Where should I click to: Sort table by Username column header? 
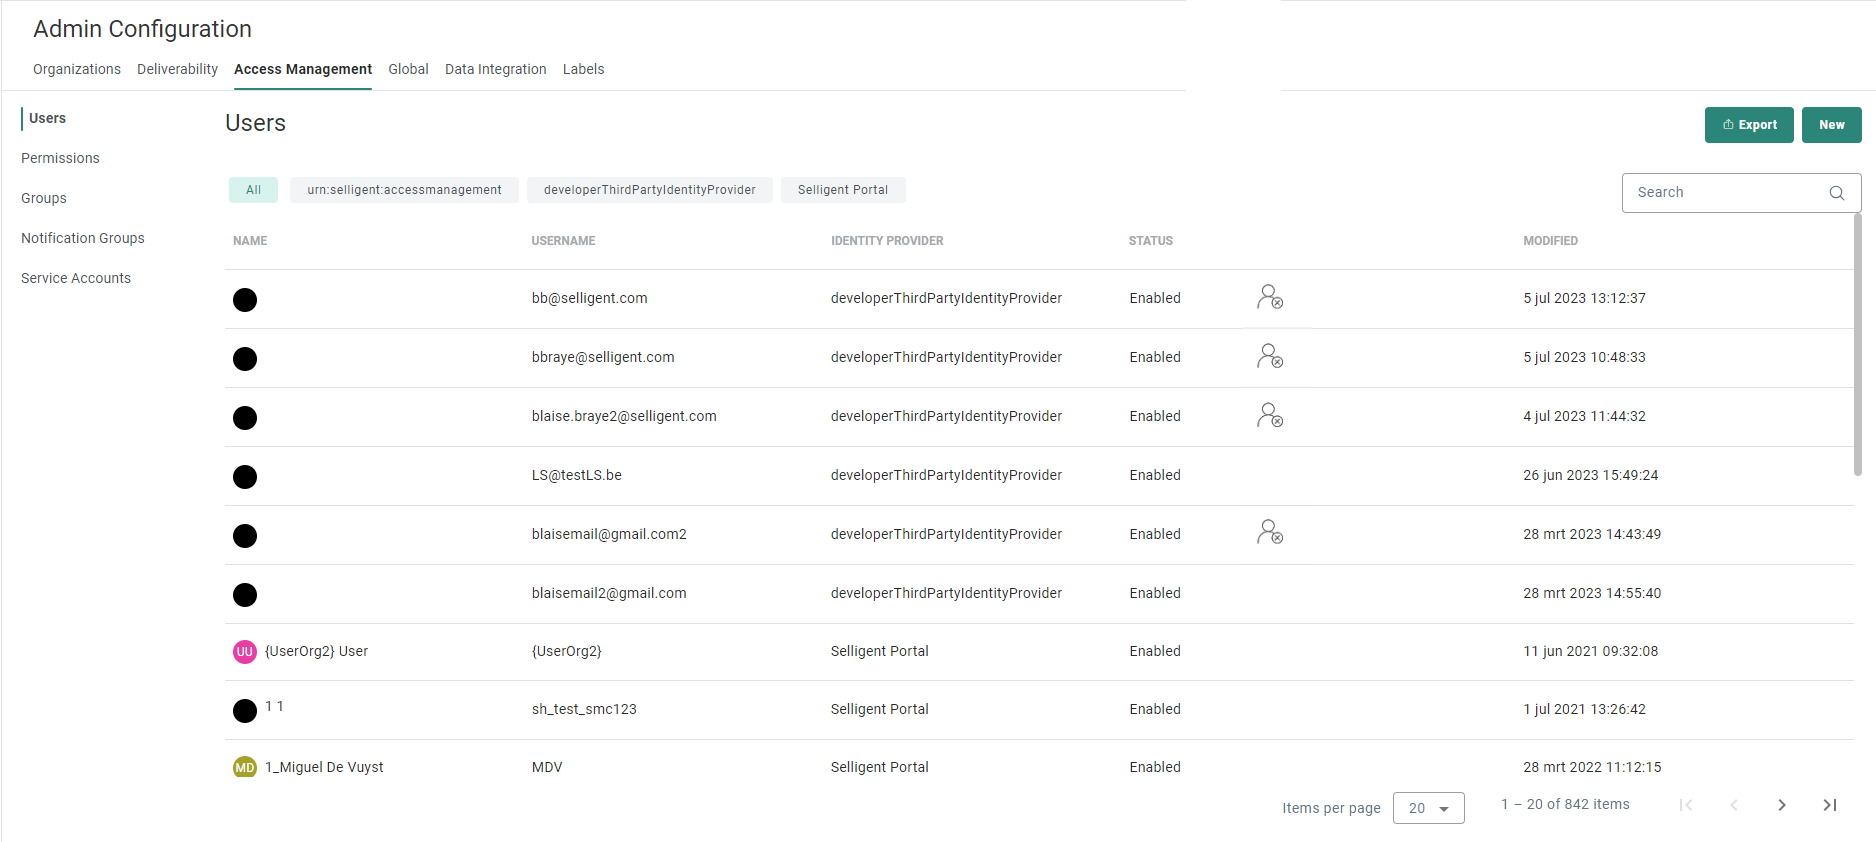pos(563,241)
